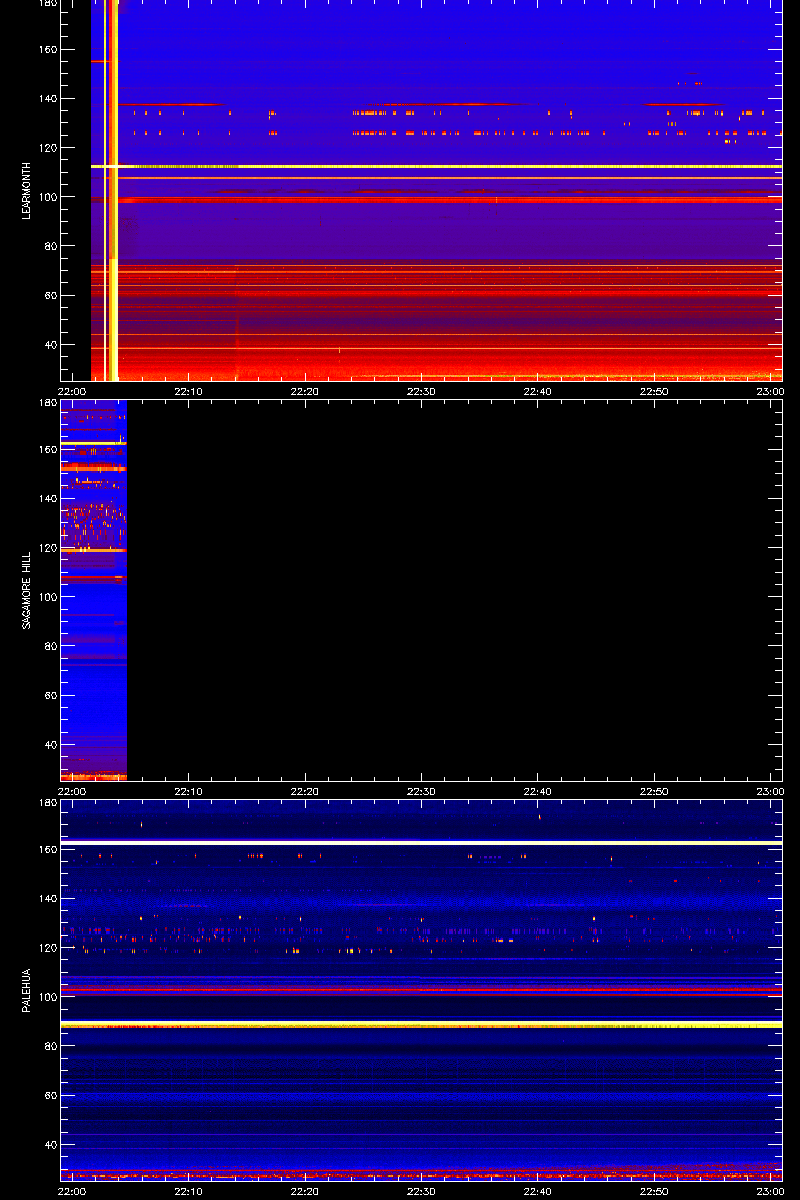Select the 22:50 time label under Learmonth plot
800x1200 pixels.
(x=654, y=391)
